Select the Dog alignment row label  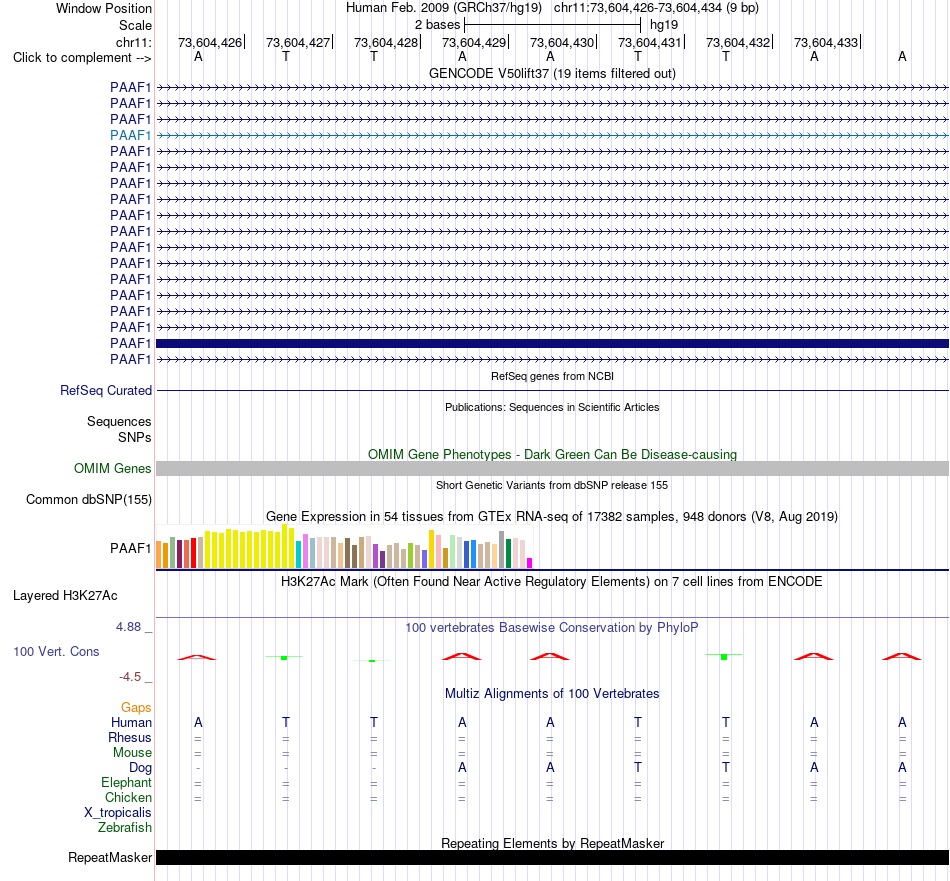(140, 768)
